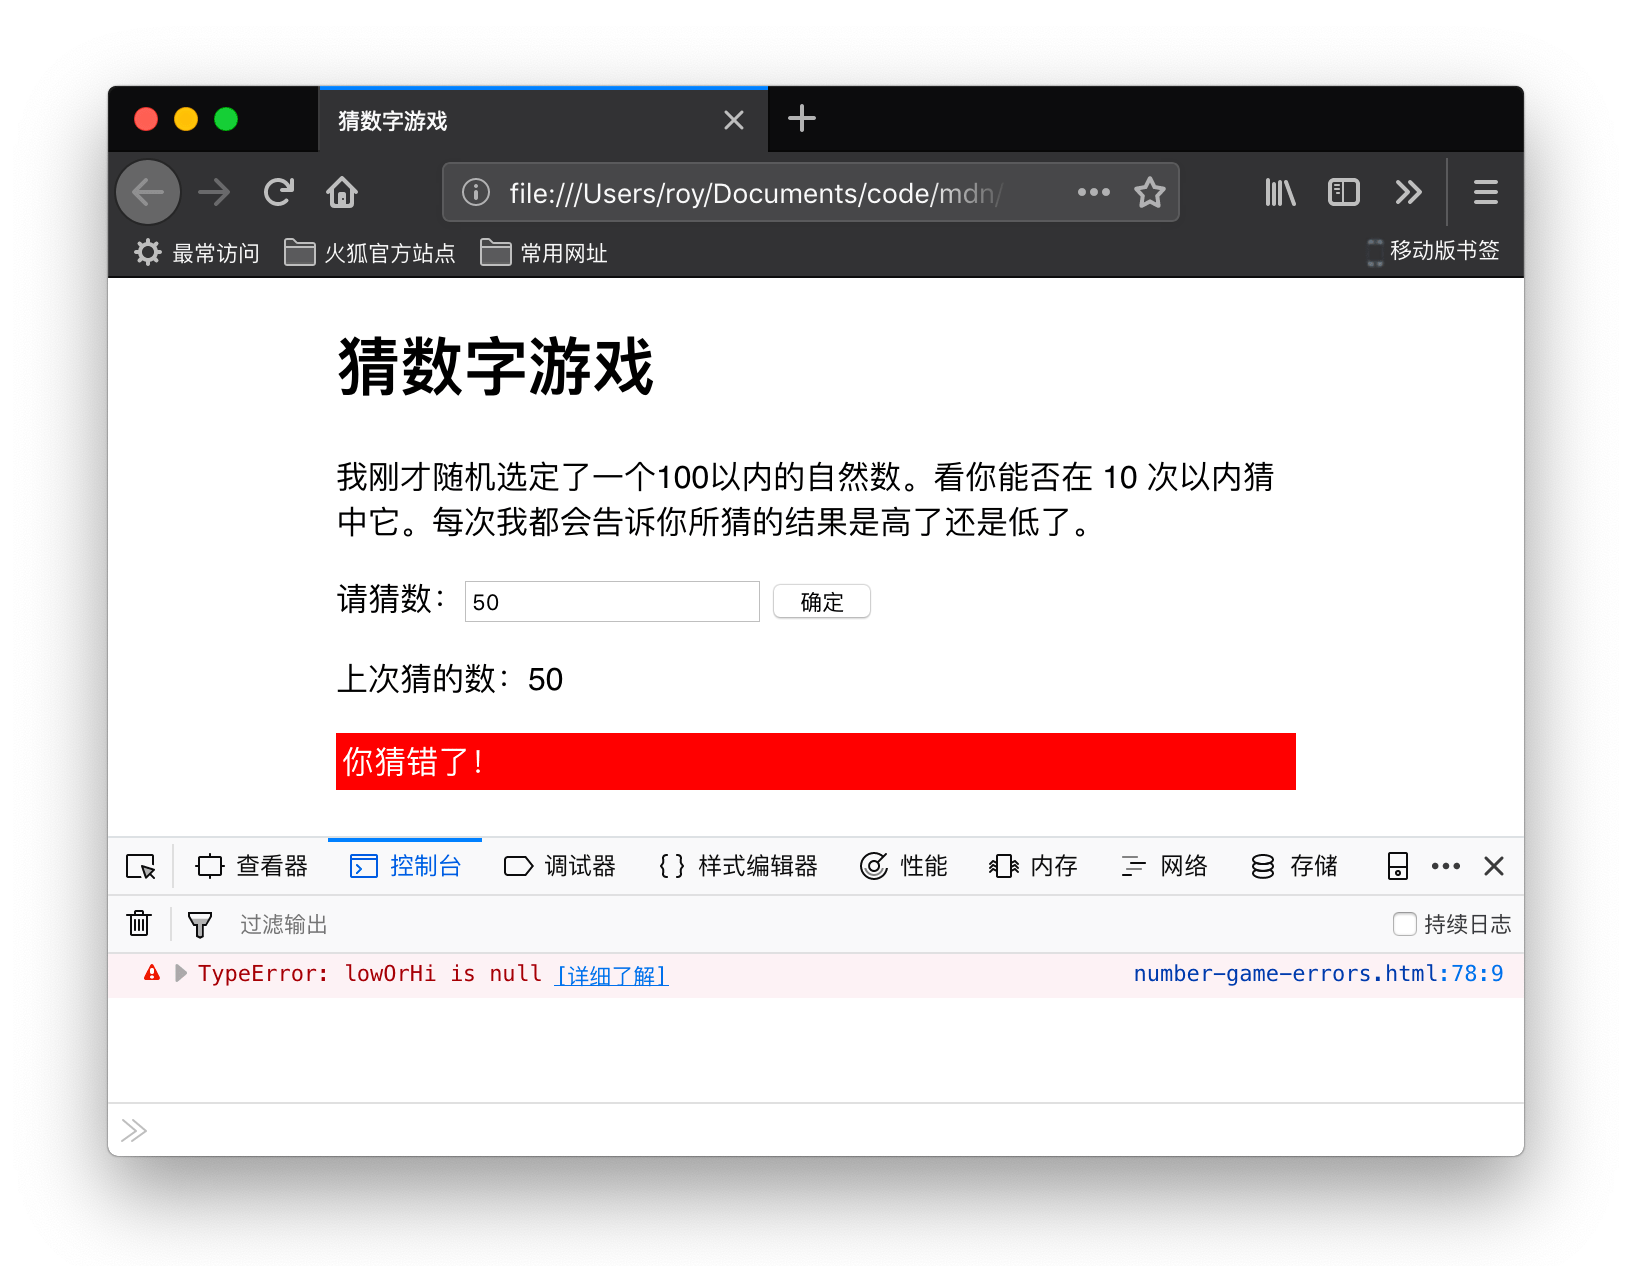Viewport: 1646px width, 1266px height.
Task: Click the element picker icon in devtools
Action: coord(141,866)
